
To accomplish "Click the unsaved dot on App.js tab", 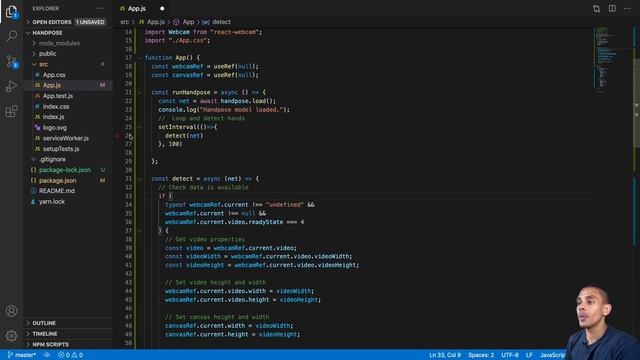I will coord(162,9).
